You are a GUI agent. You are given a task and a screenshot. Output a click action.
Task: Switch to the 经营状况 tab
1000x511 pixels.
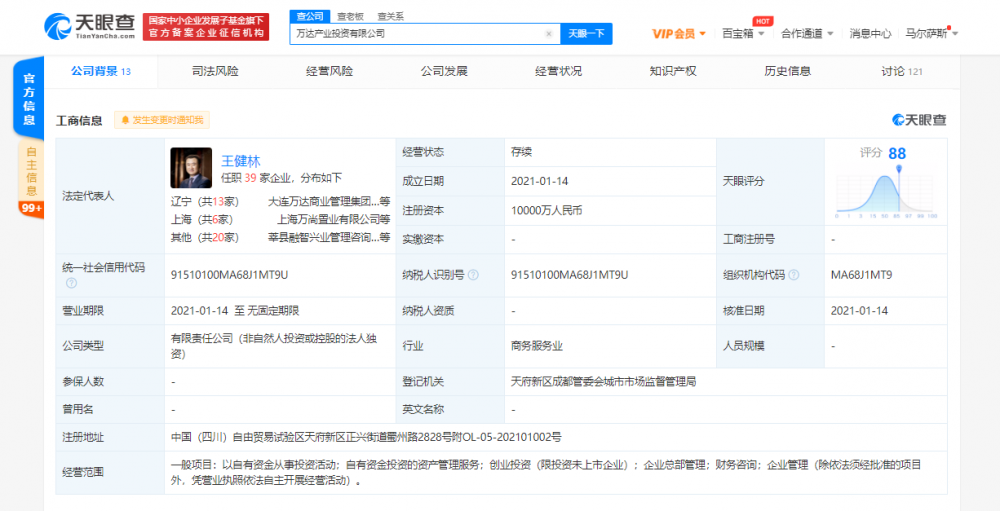(x=558, y=71)
